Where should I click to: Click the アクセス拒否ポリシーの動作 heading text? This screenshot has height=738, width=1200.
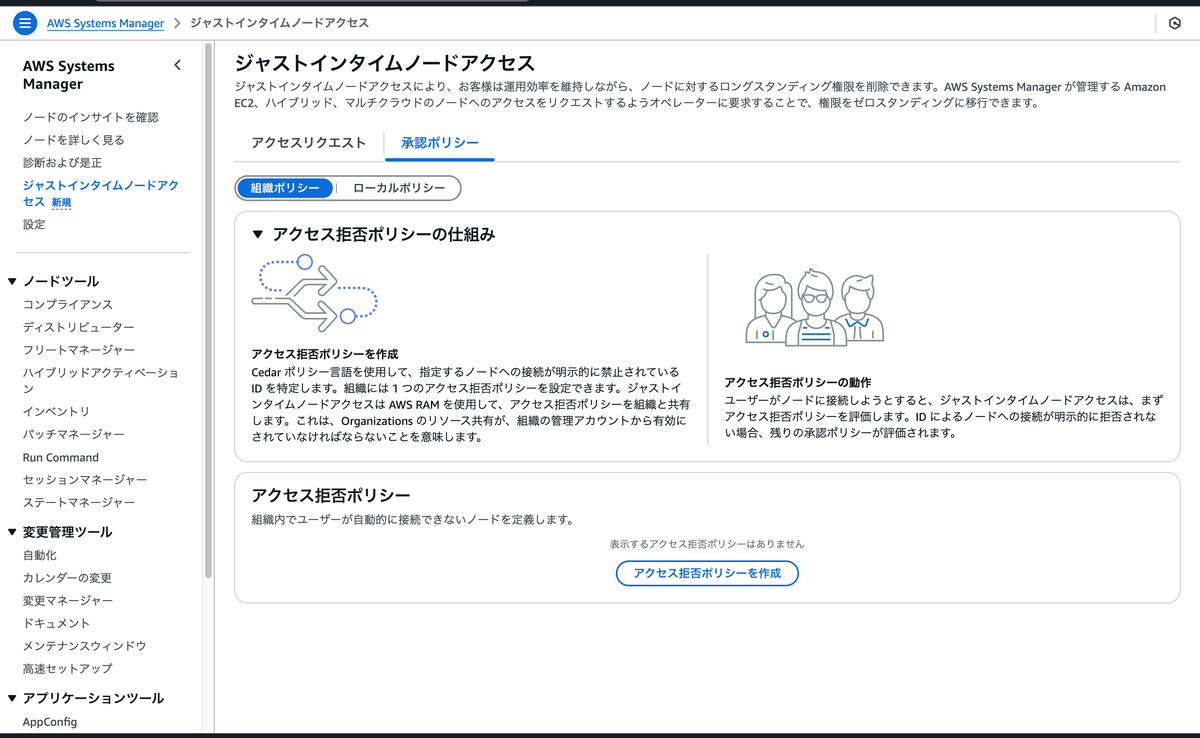[798, 382]
